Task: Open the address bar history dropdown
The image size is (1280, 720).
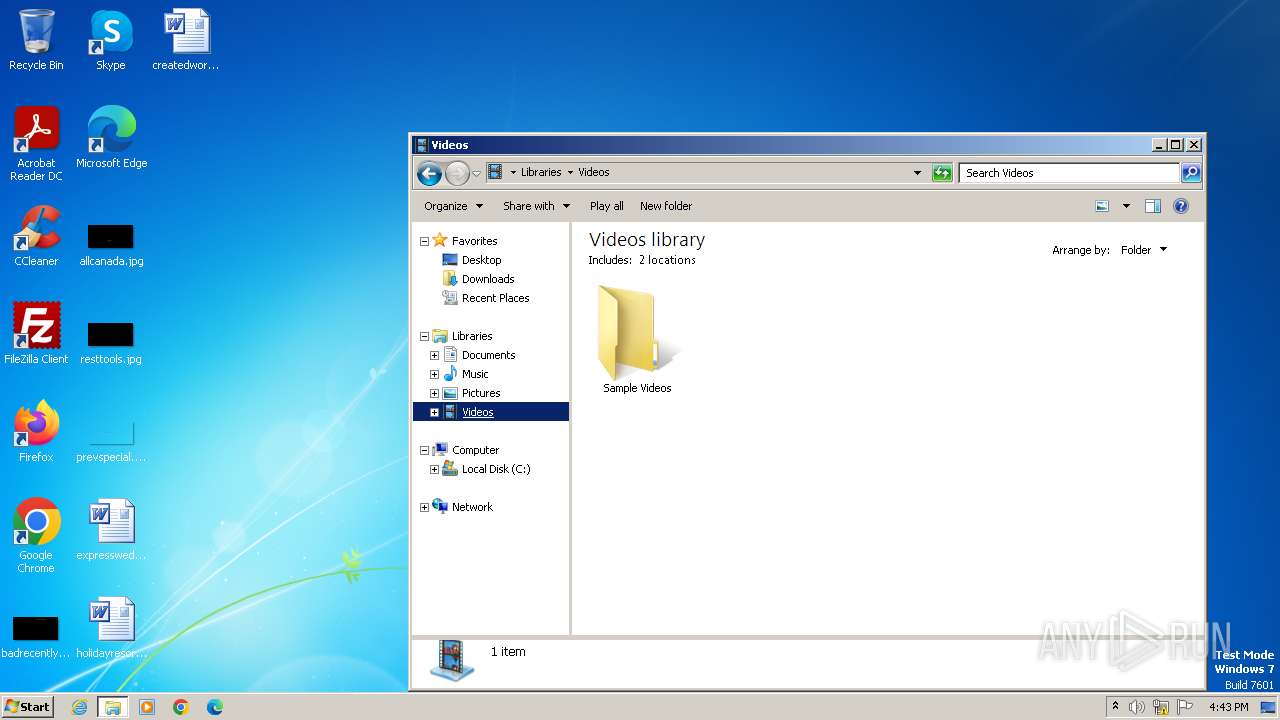Action: [917, 173]
